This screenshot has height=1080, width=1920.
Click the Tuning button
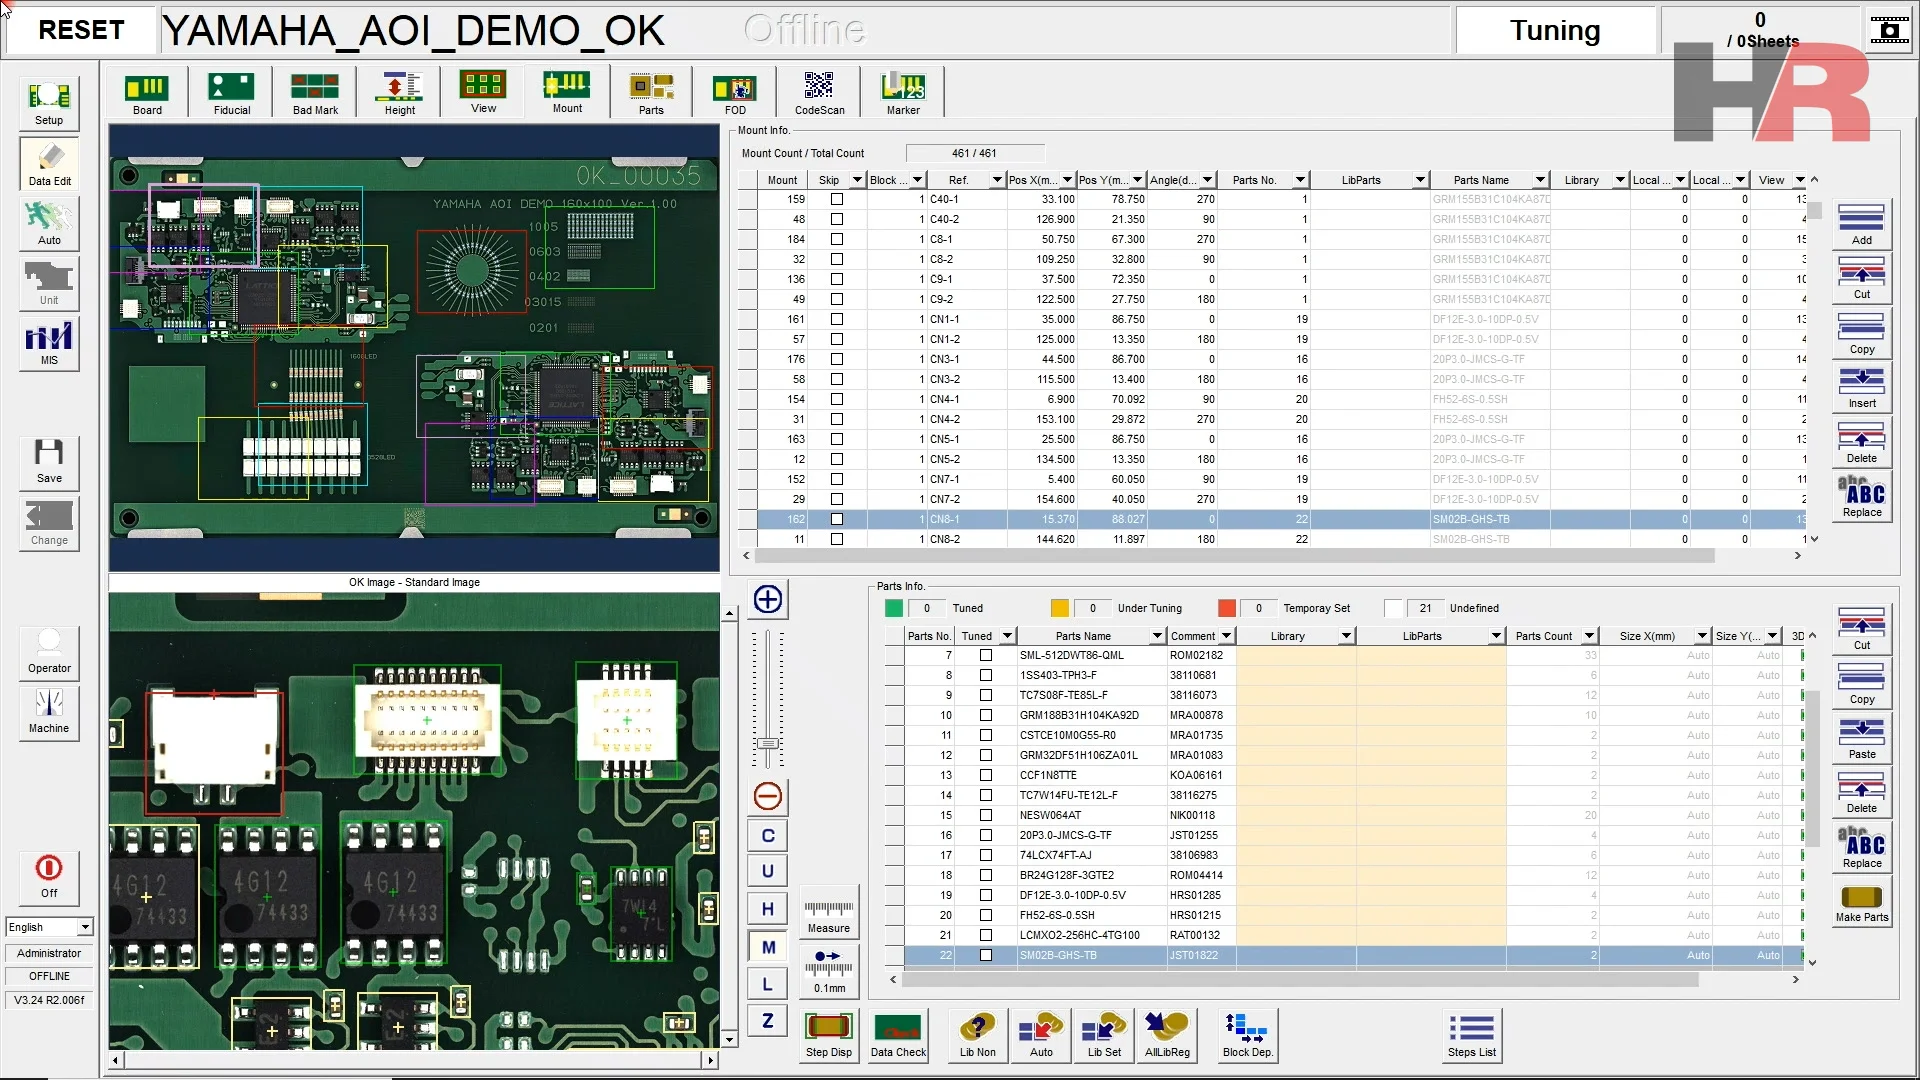pyautogui.click(x=1555, y=30)
